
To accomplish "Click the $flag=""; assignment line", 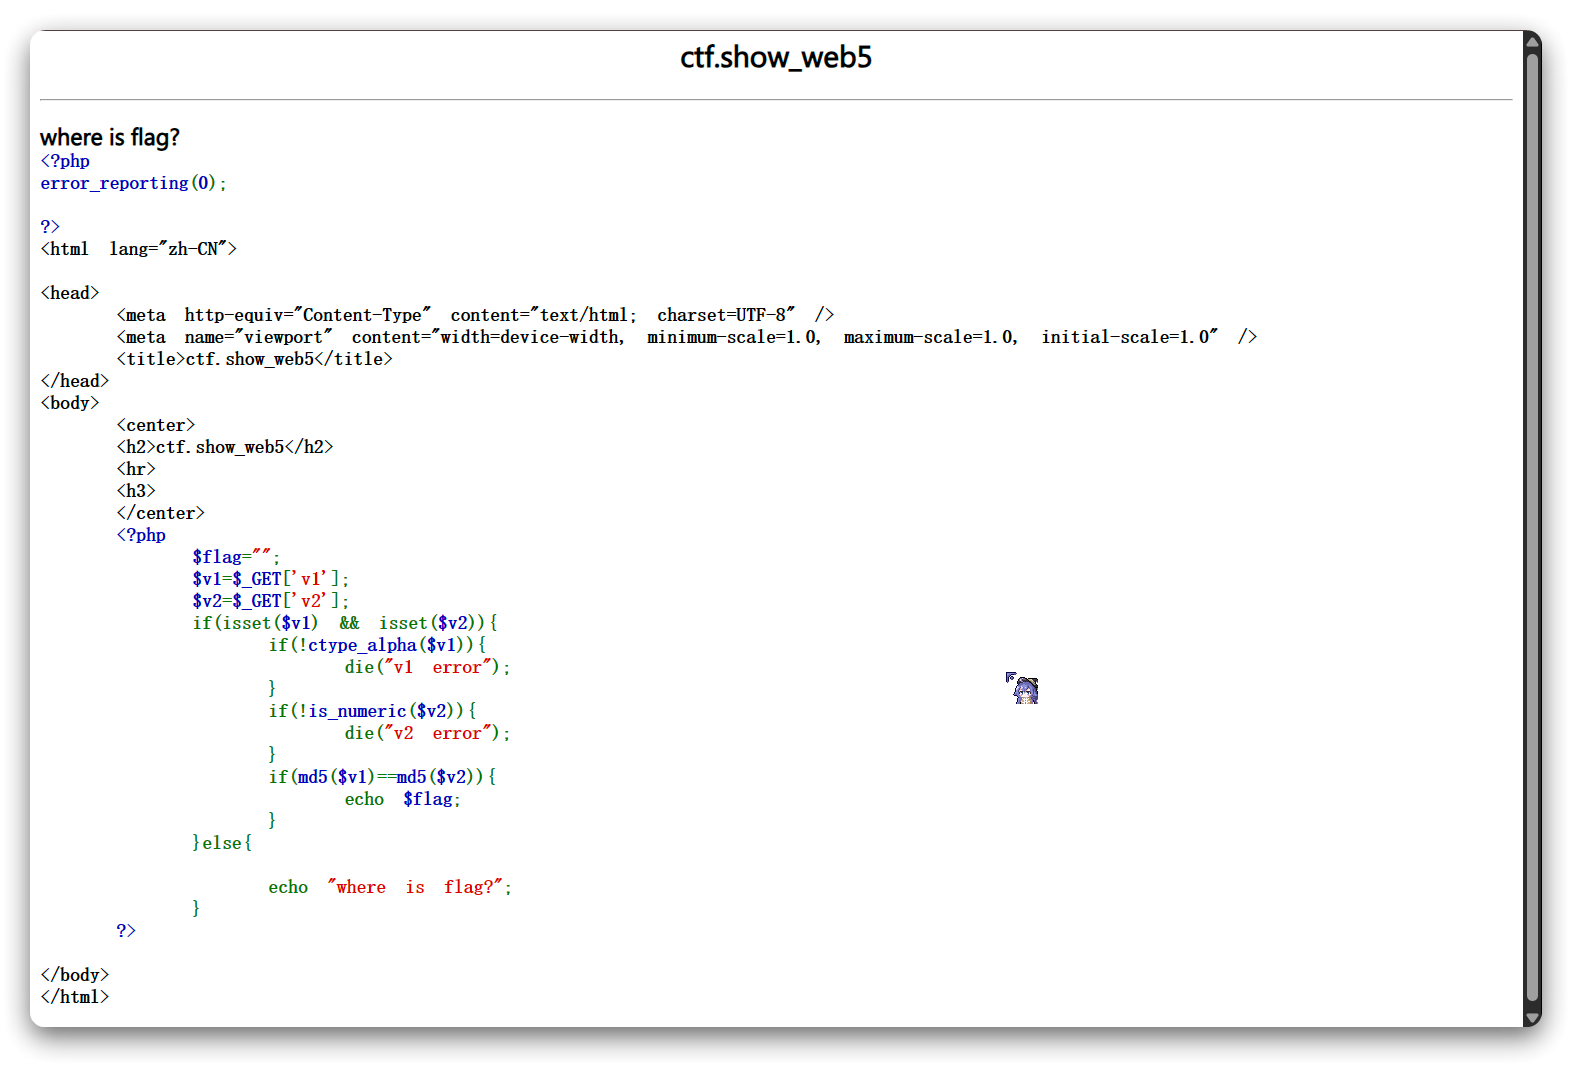I will [236, 557].
